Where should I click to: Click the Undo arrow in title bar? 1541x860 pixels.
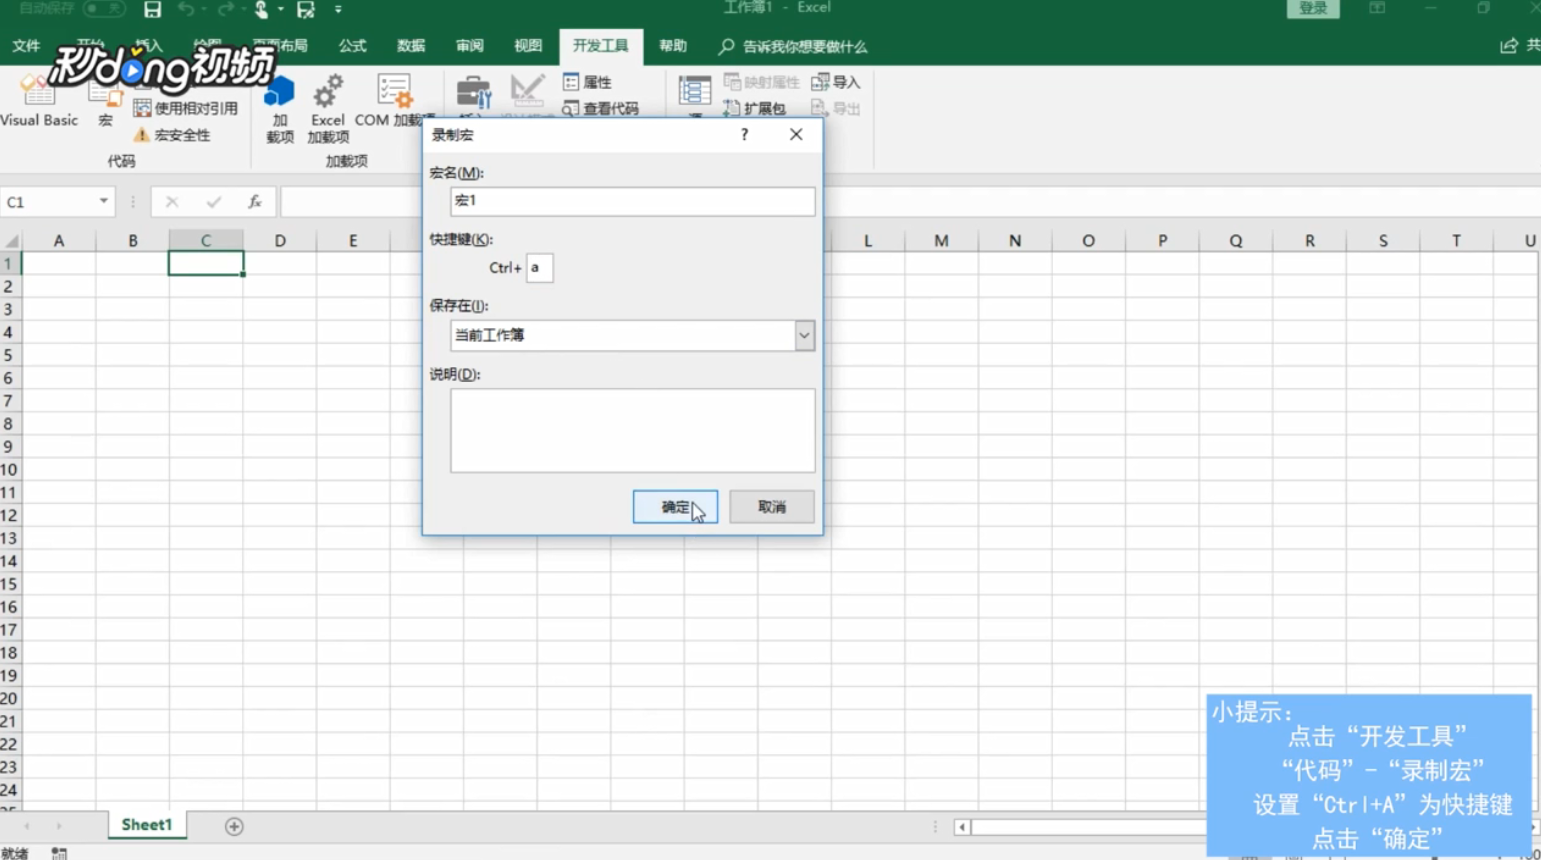[x=186, y=9]
